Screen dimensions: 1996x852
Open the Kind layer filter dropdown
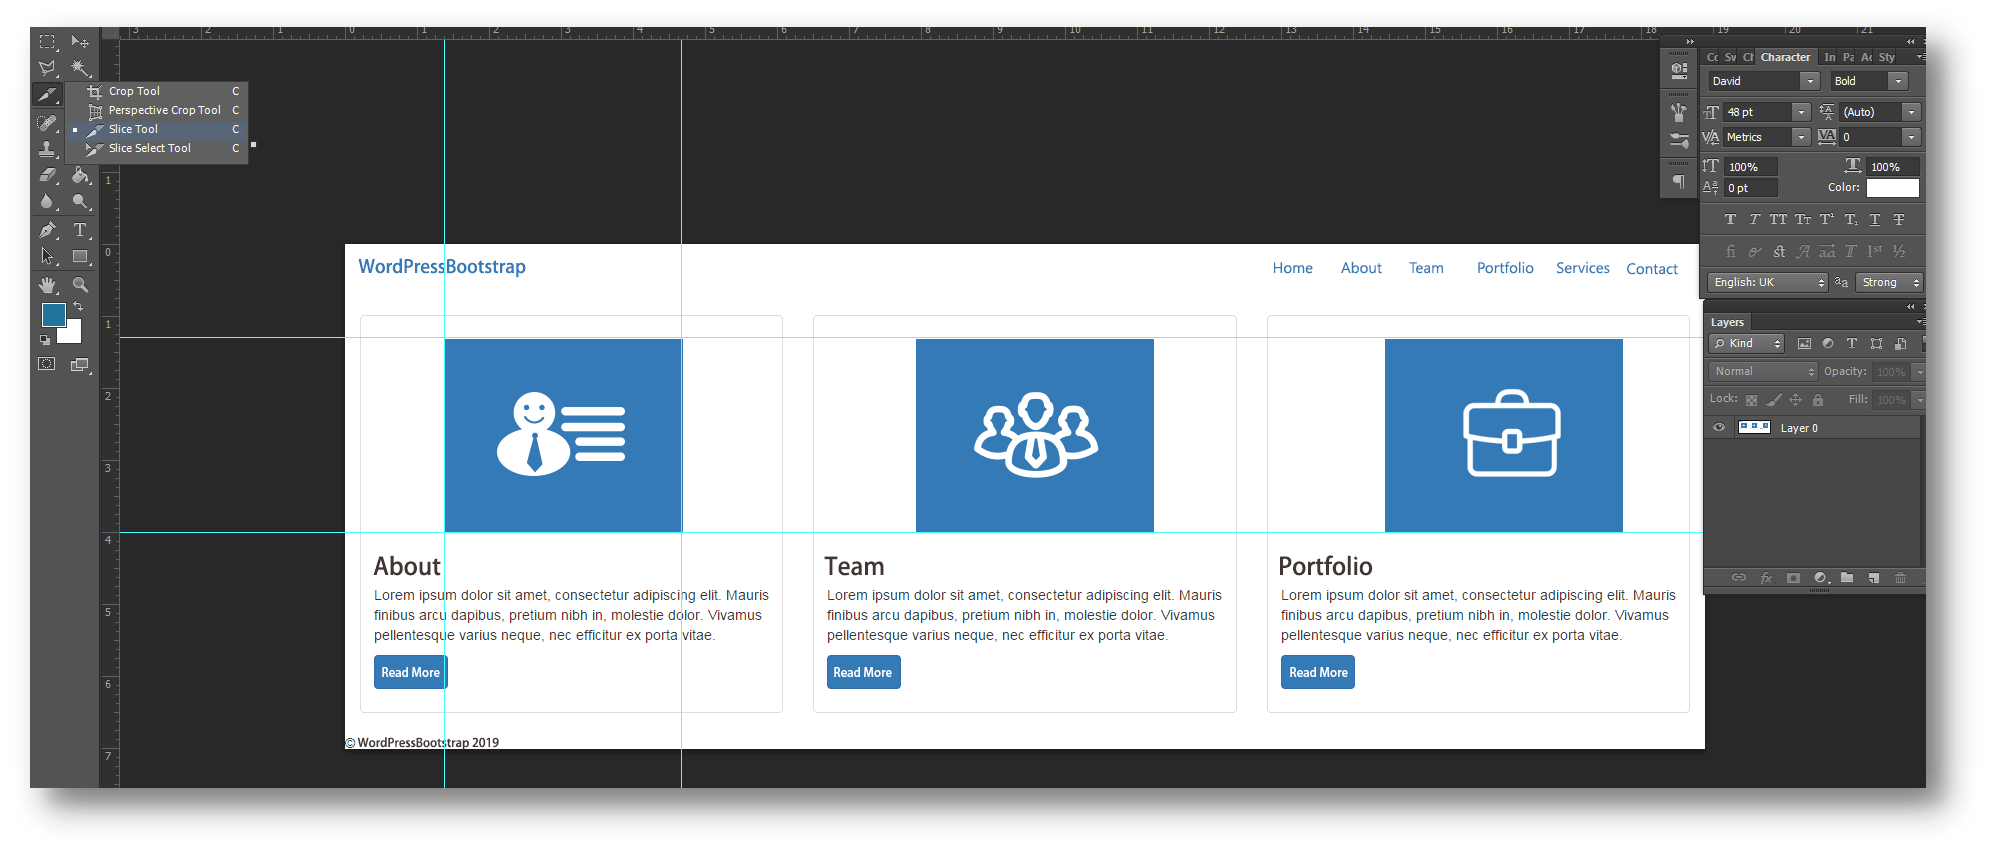tap(1746, 343)
